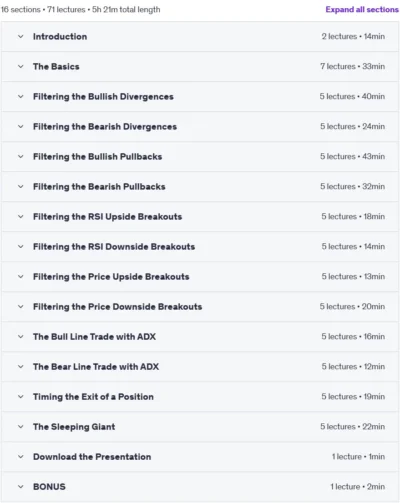
Task: Open Timing the Exit of a Position
Action: [x=200, y=397]
